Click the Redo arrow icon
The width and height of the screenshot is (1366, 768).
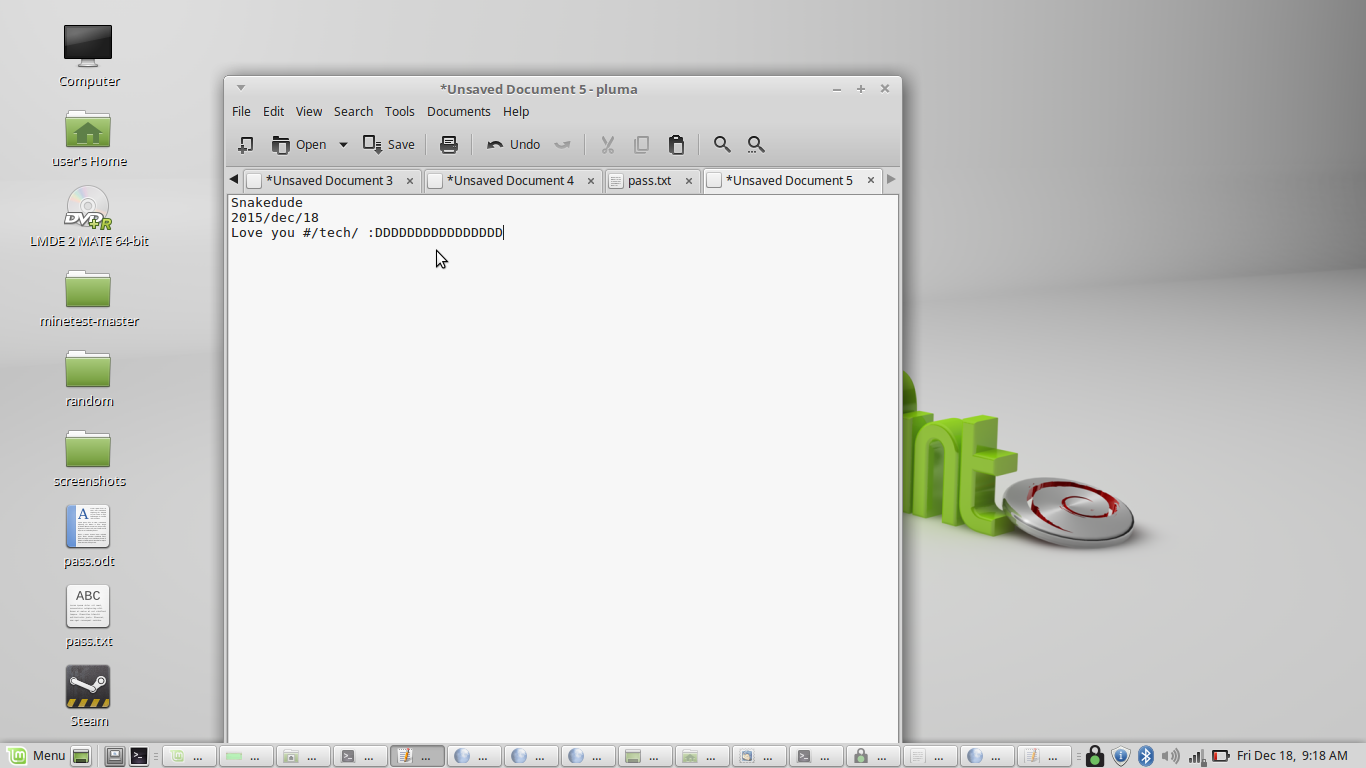tap(563, 145)
